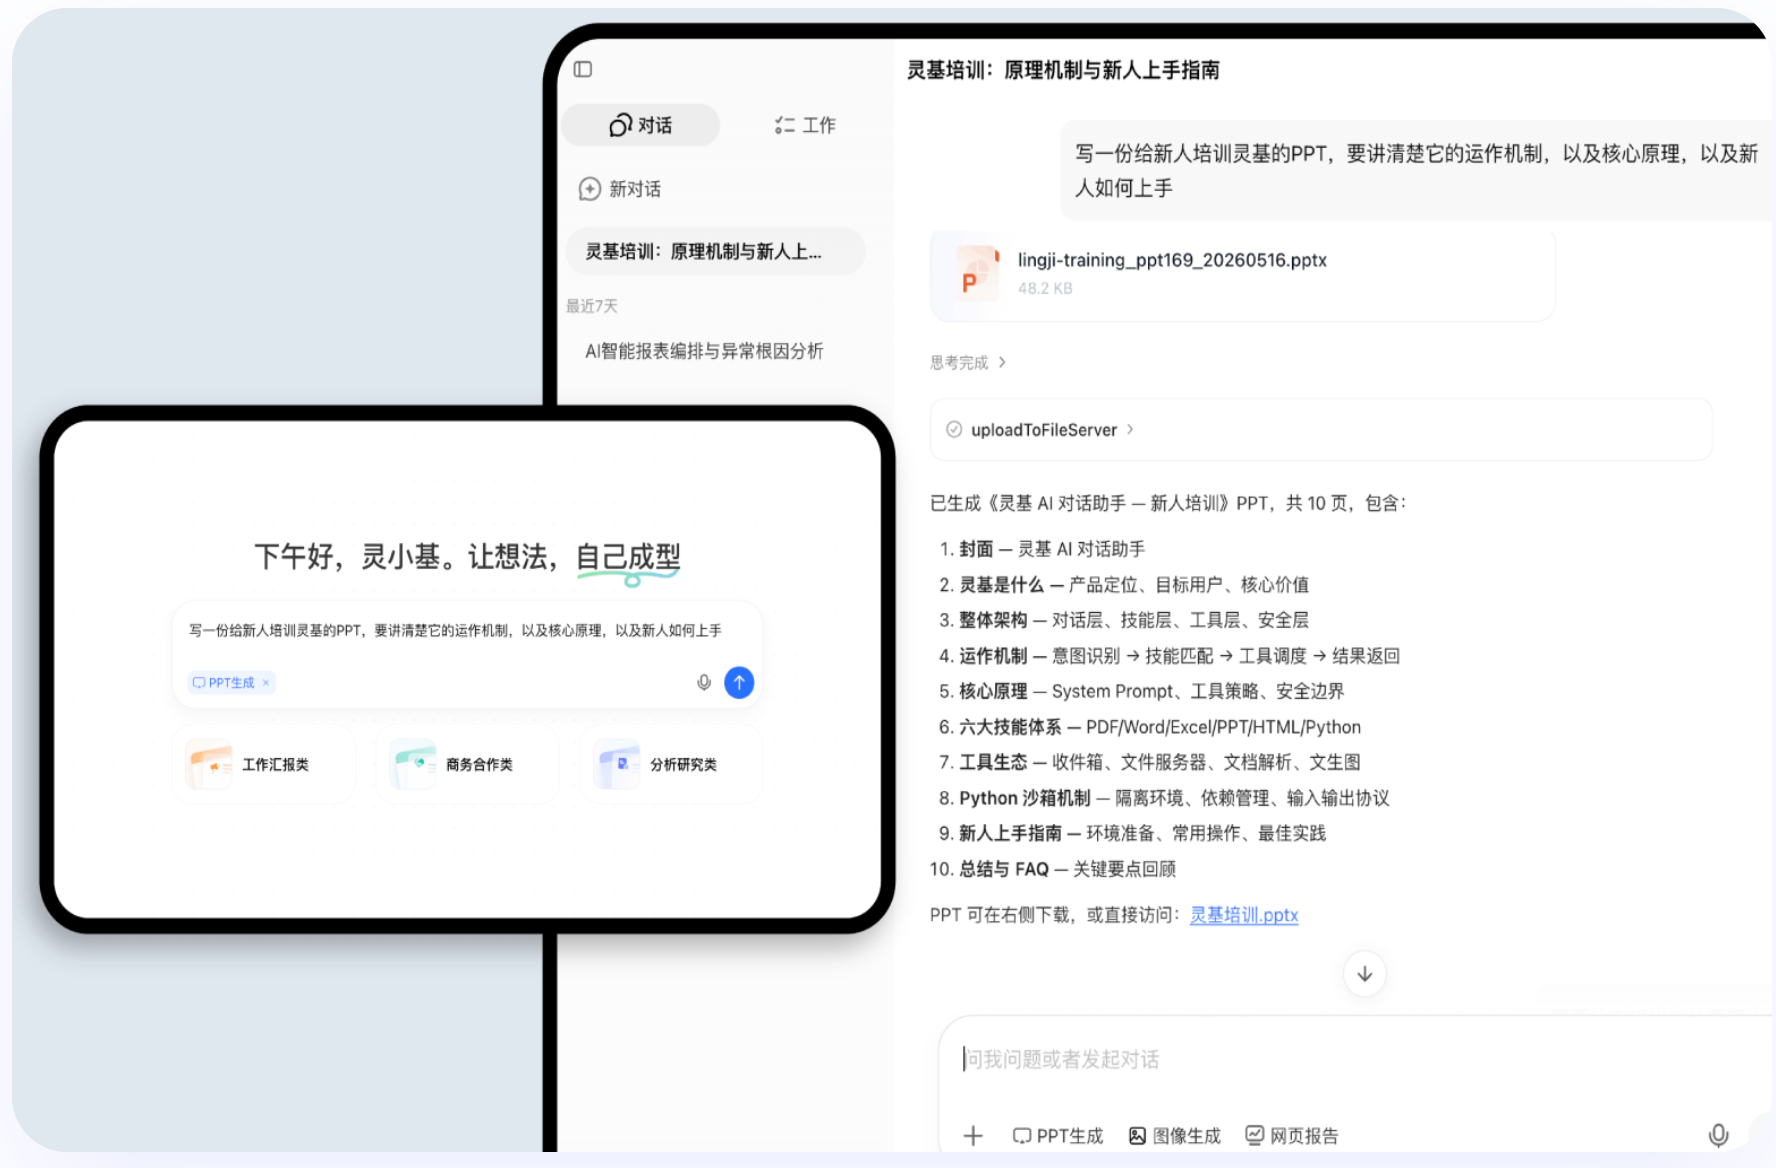1776x1168 pixels.
Task: Open the 灵基培训.pptx link
Action: coord(1243,915)
